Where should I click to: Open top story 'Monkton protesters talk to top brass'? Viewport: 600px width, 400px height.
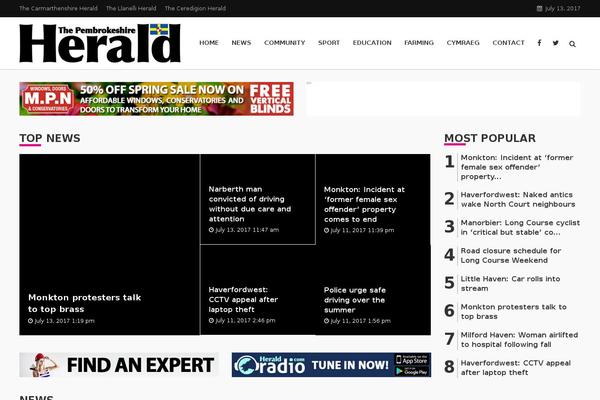85,303
